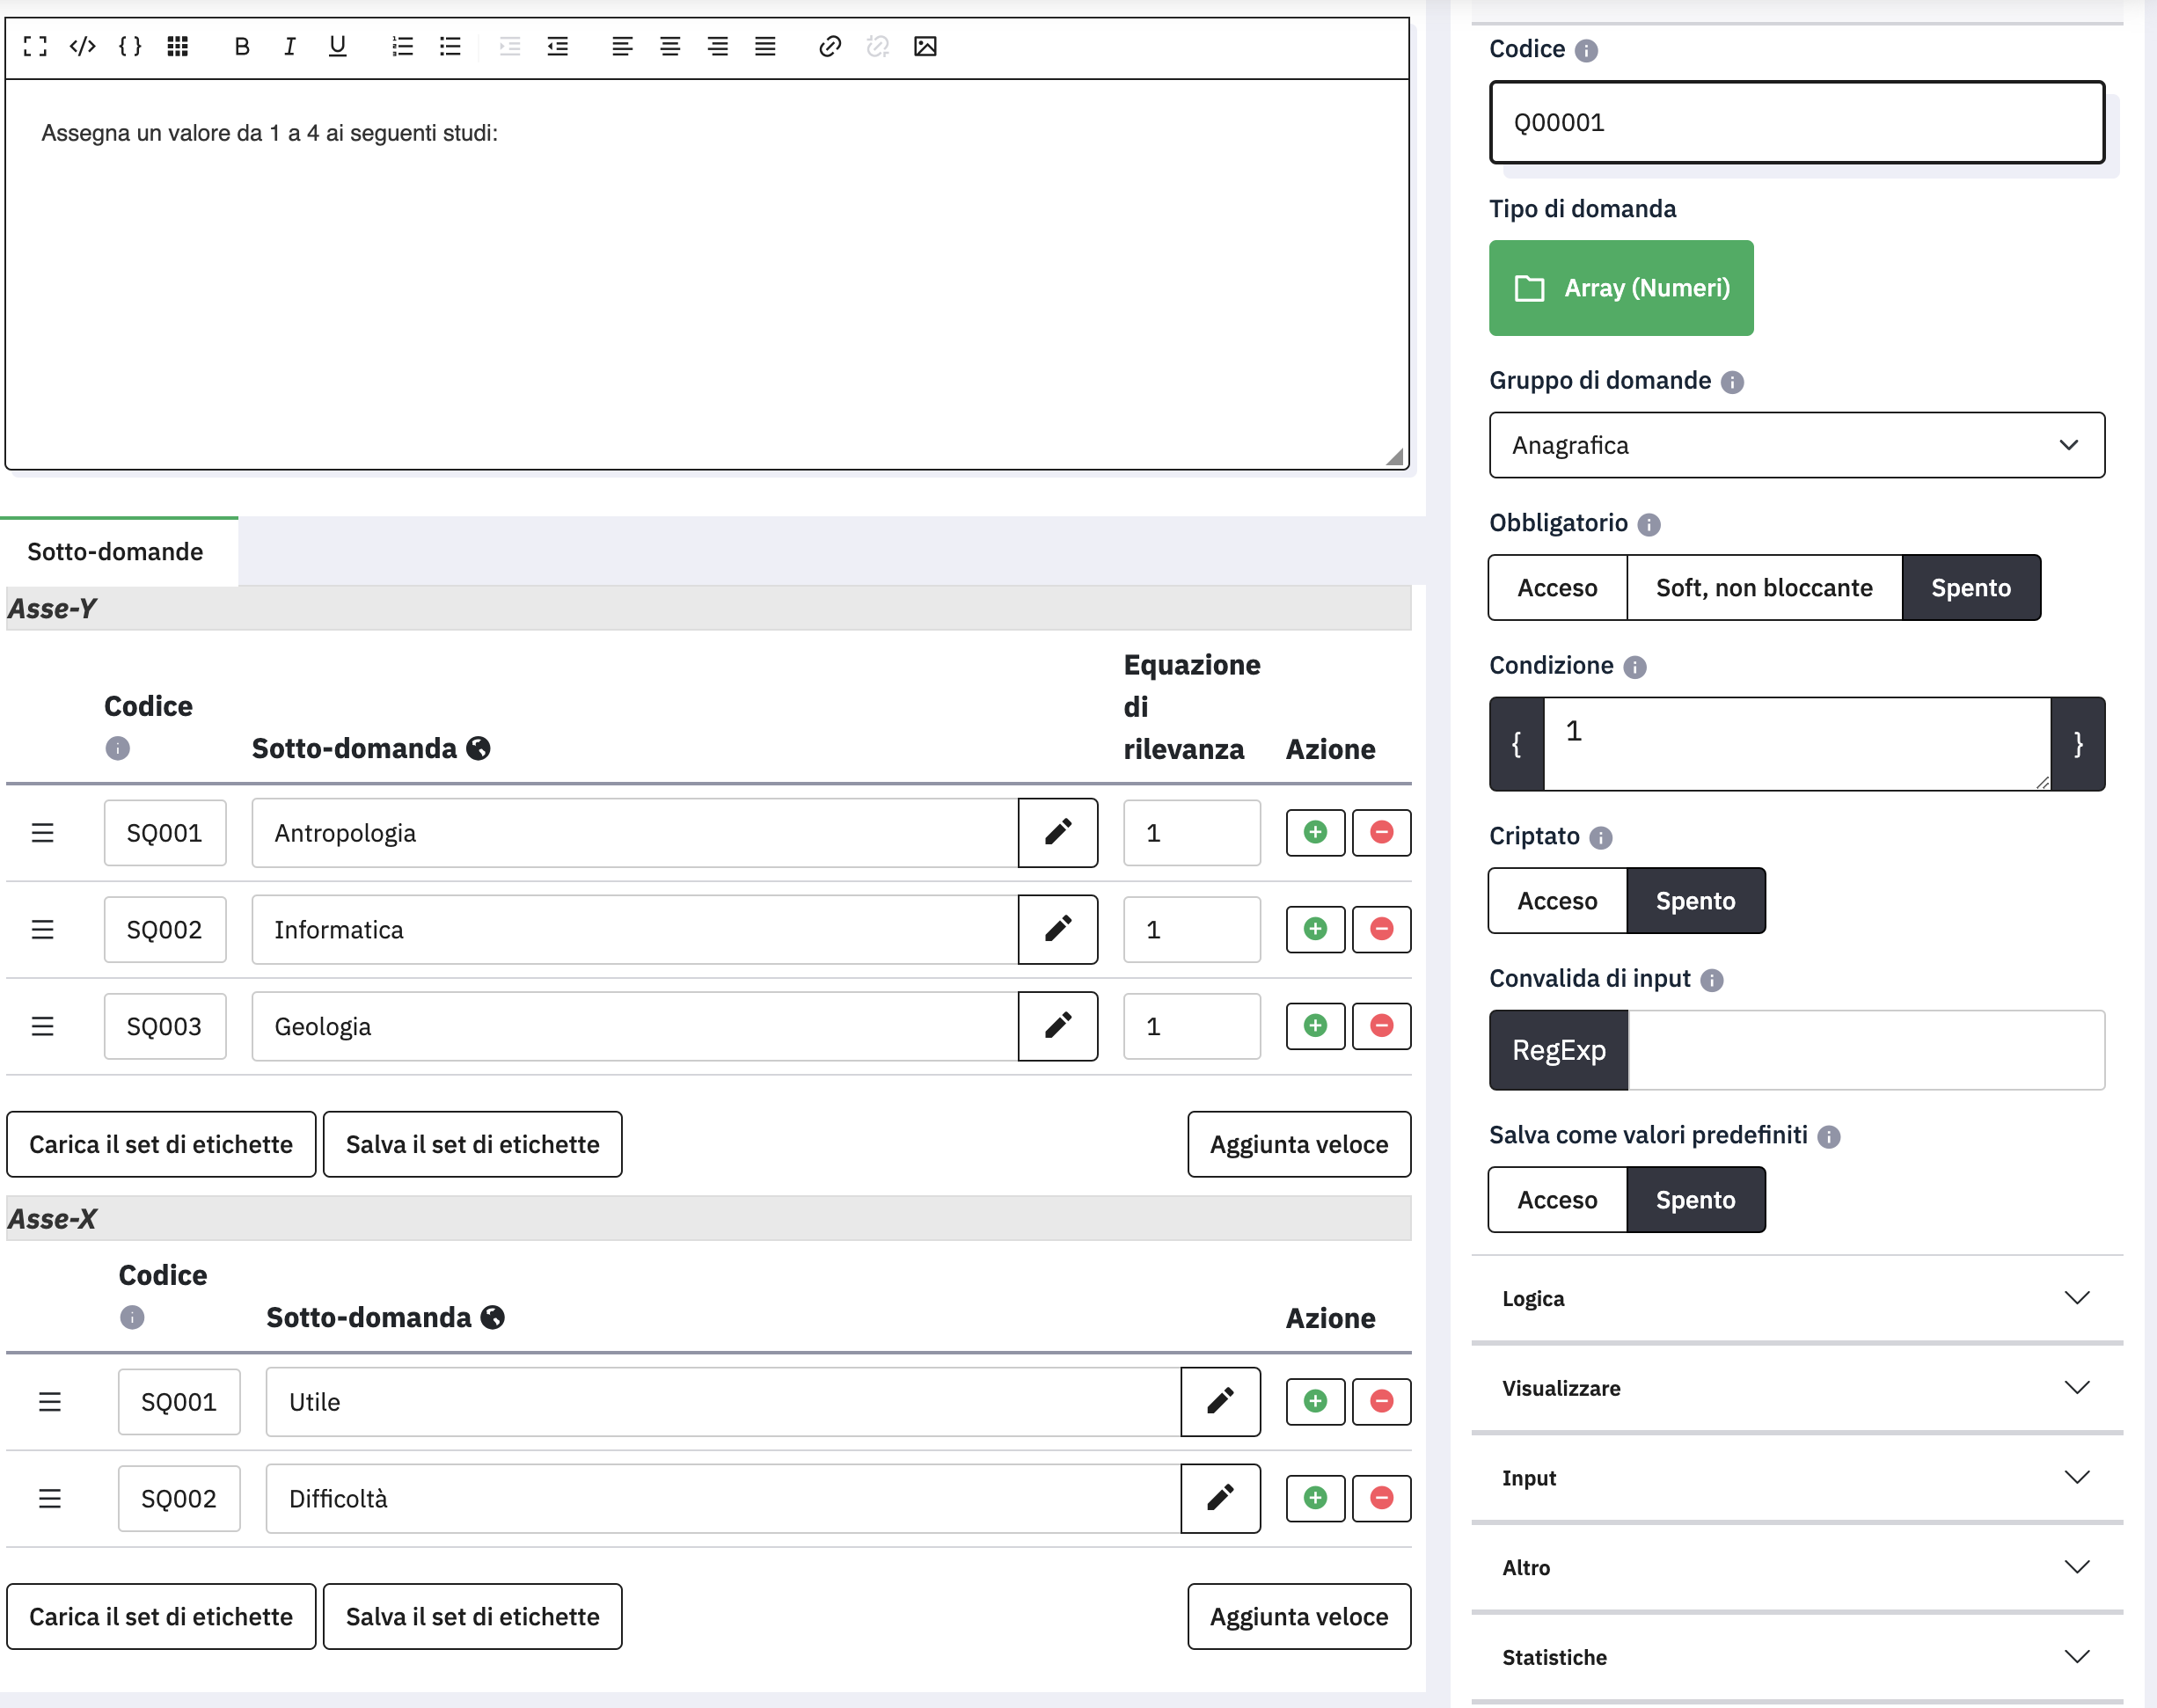Switch to the Sotto-domande tab
Screen dimensions: 2157x1708
(115, 552)
